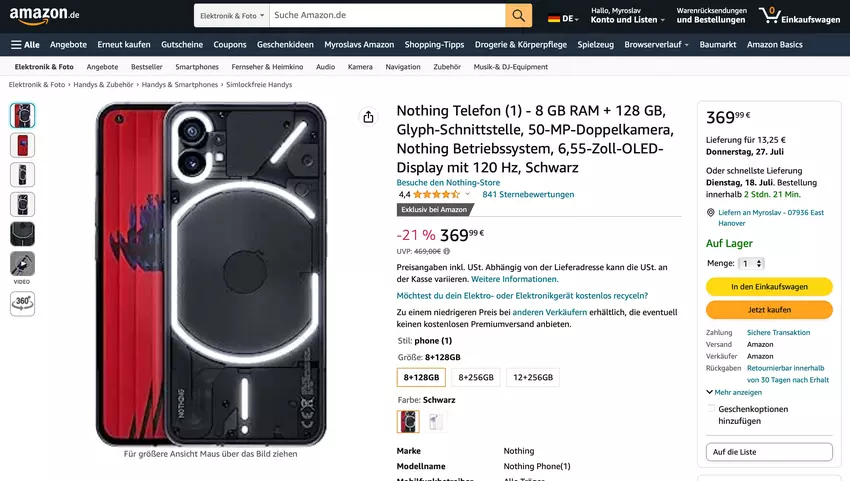The image size is (850, 481).
Task: Open the Einkaufswagen cart icon
Action: [x=798, y=16]
